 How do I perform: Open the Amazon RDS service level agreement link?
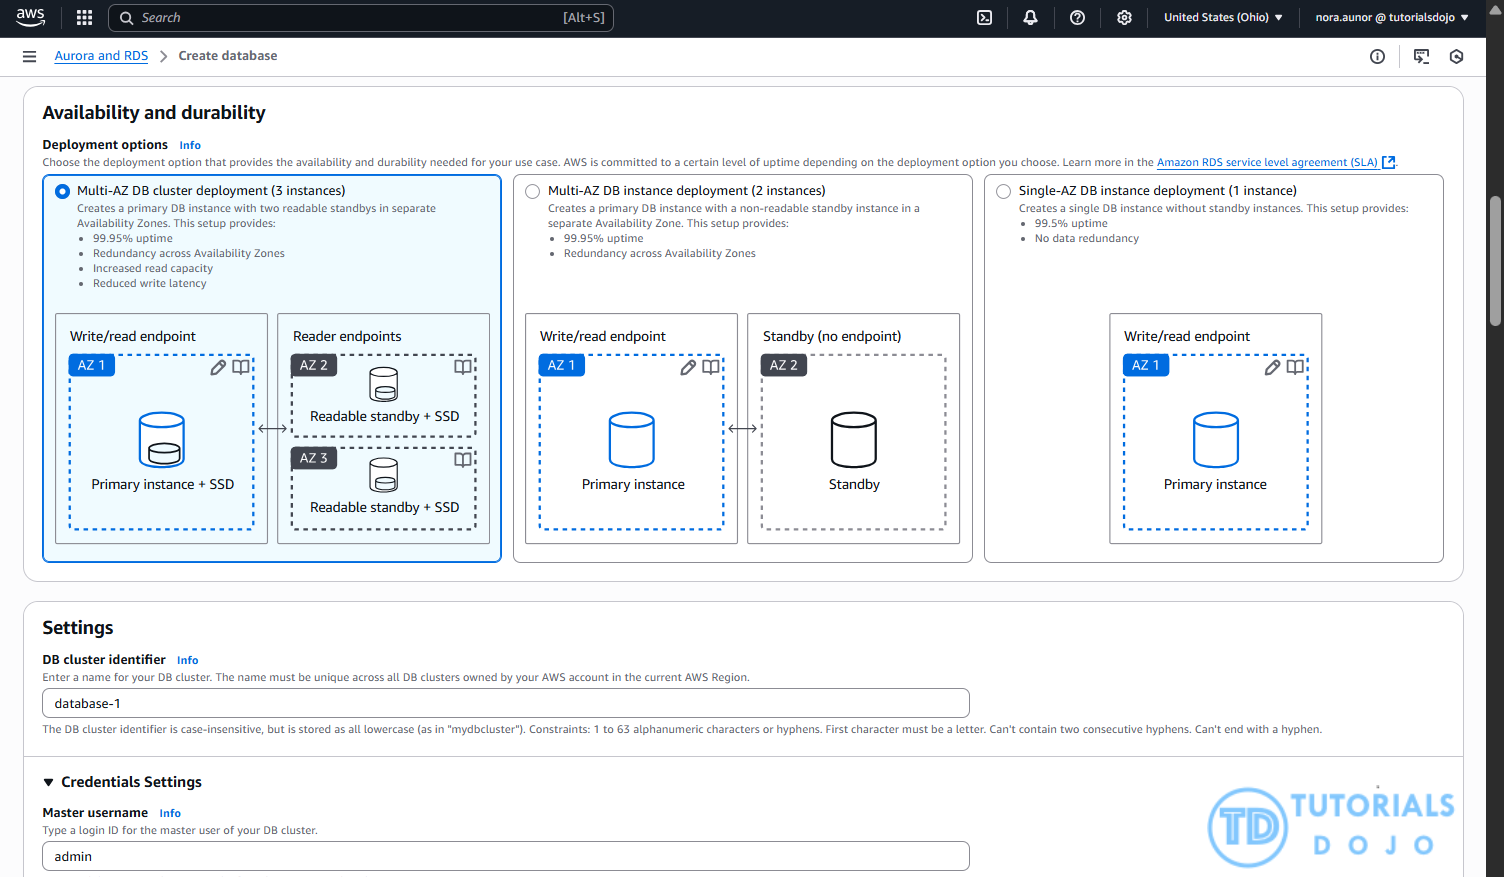[x=1267, y=162]
